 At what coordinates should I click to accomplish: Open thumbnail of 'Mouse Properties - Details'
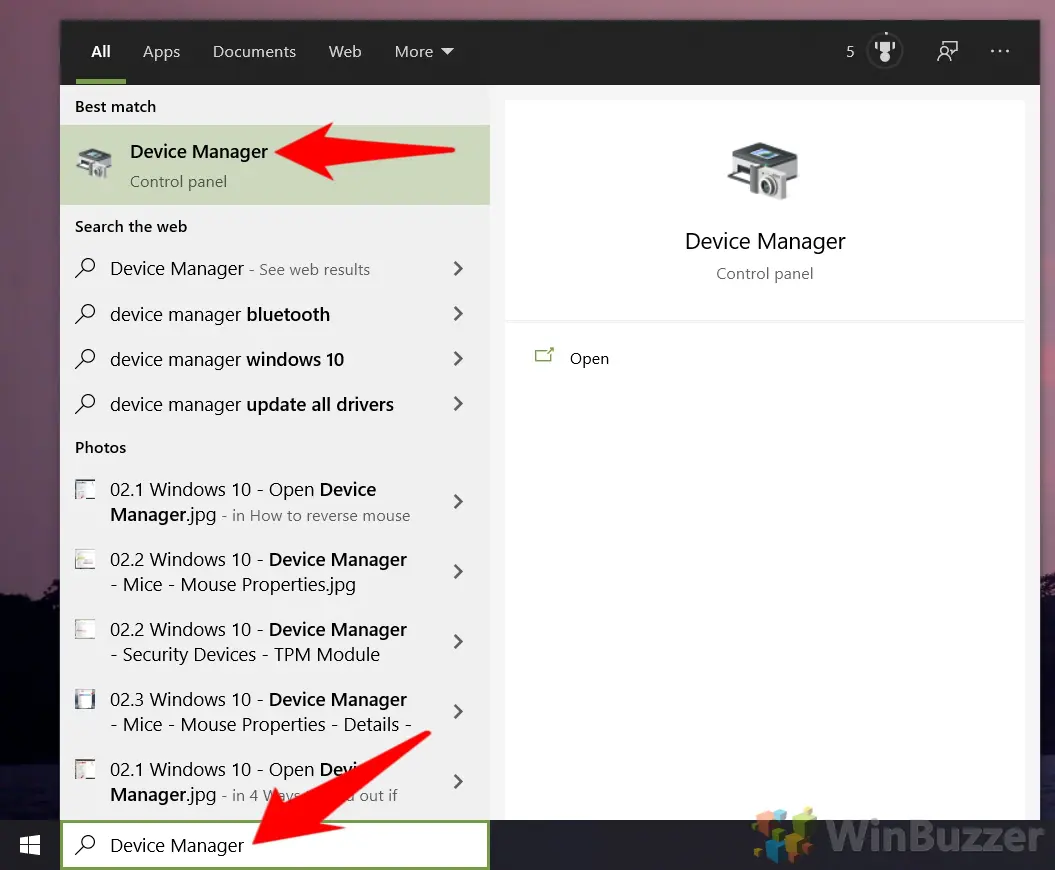point(85,699)
